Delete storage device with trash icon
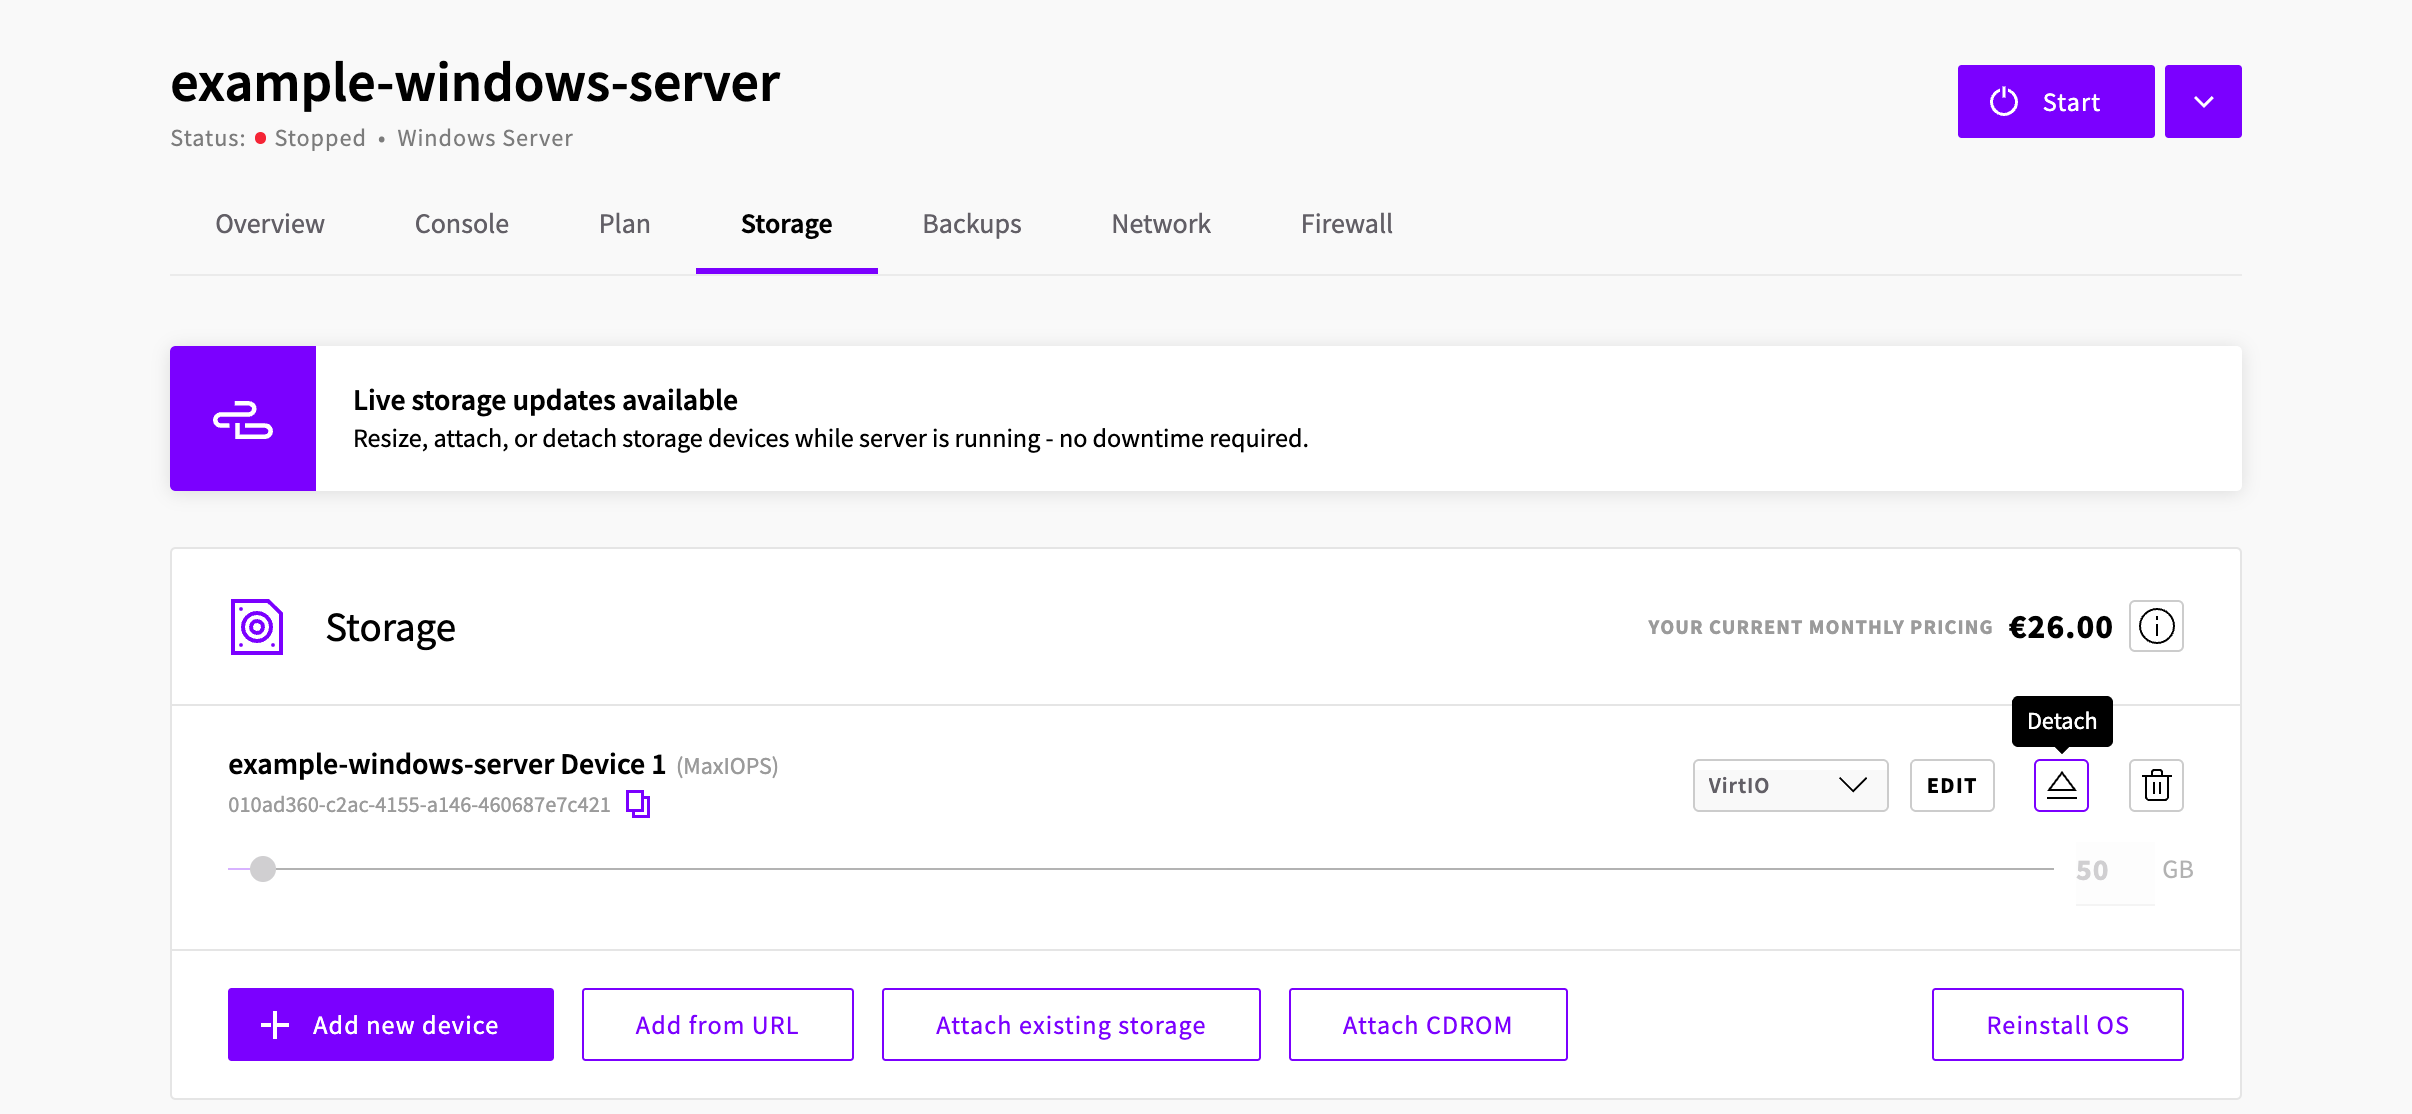Screen dimensions: 2412x1114 click(x=2156, y=785)
